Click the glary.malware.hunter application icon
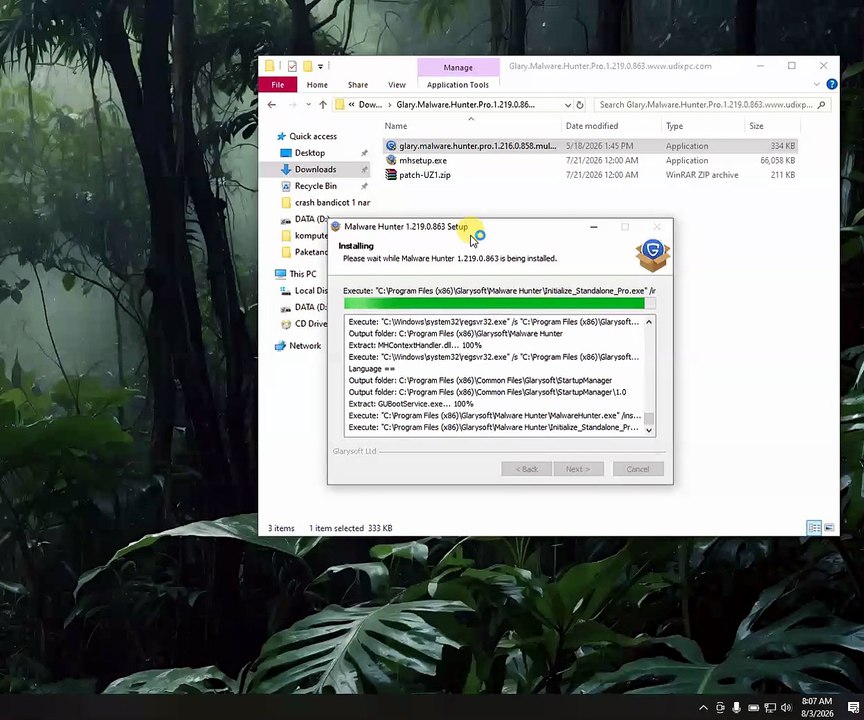This screenshot has height=720, width=864. click(391, 145)
